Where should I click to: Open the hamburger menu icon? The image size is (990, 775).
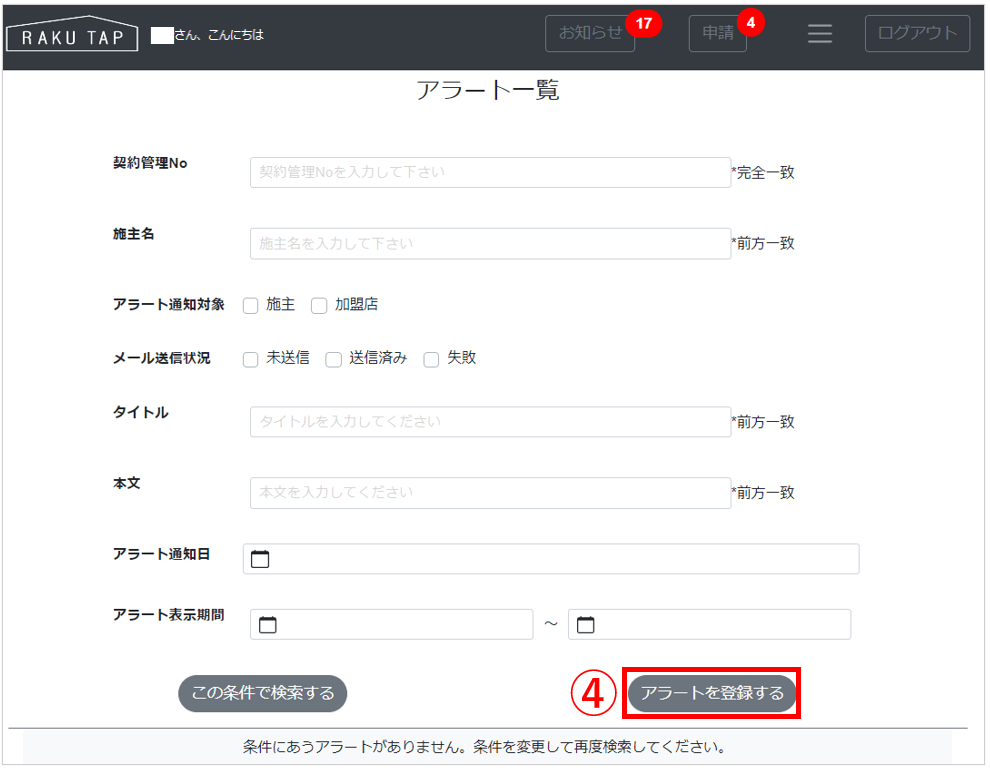click(x=820, y=33)
